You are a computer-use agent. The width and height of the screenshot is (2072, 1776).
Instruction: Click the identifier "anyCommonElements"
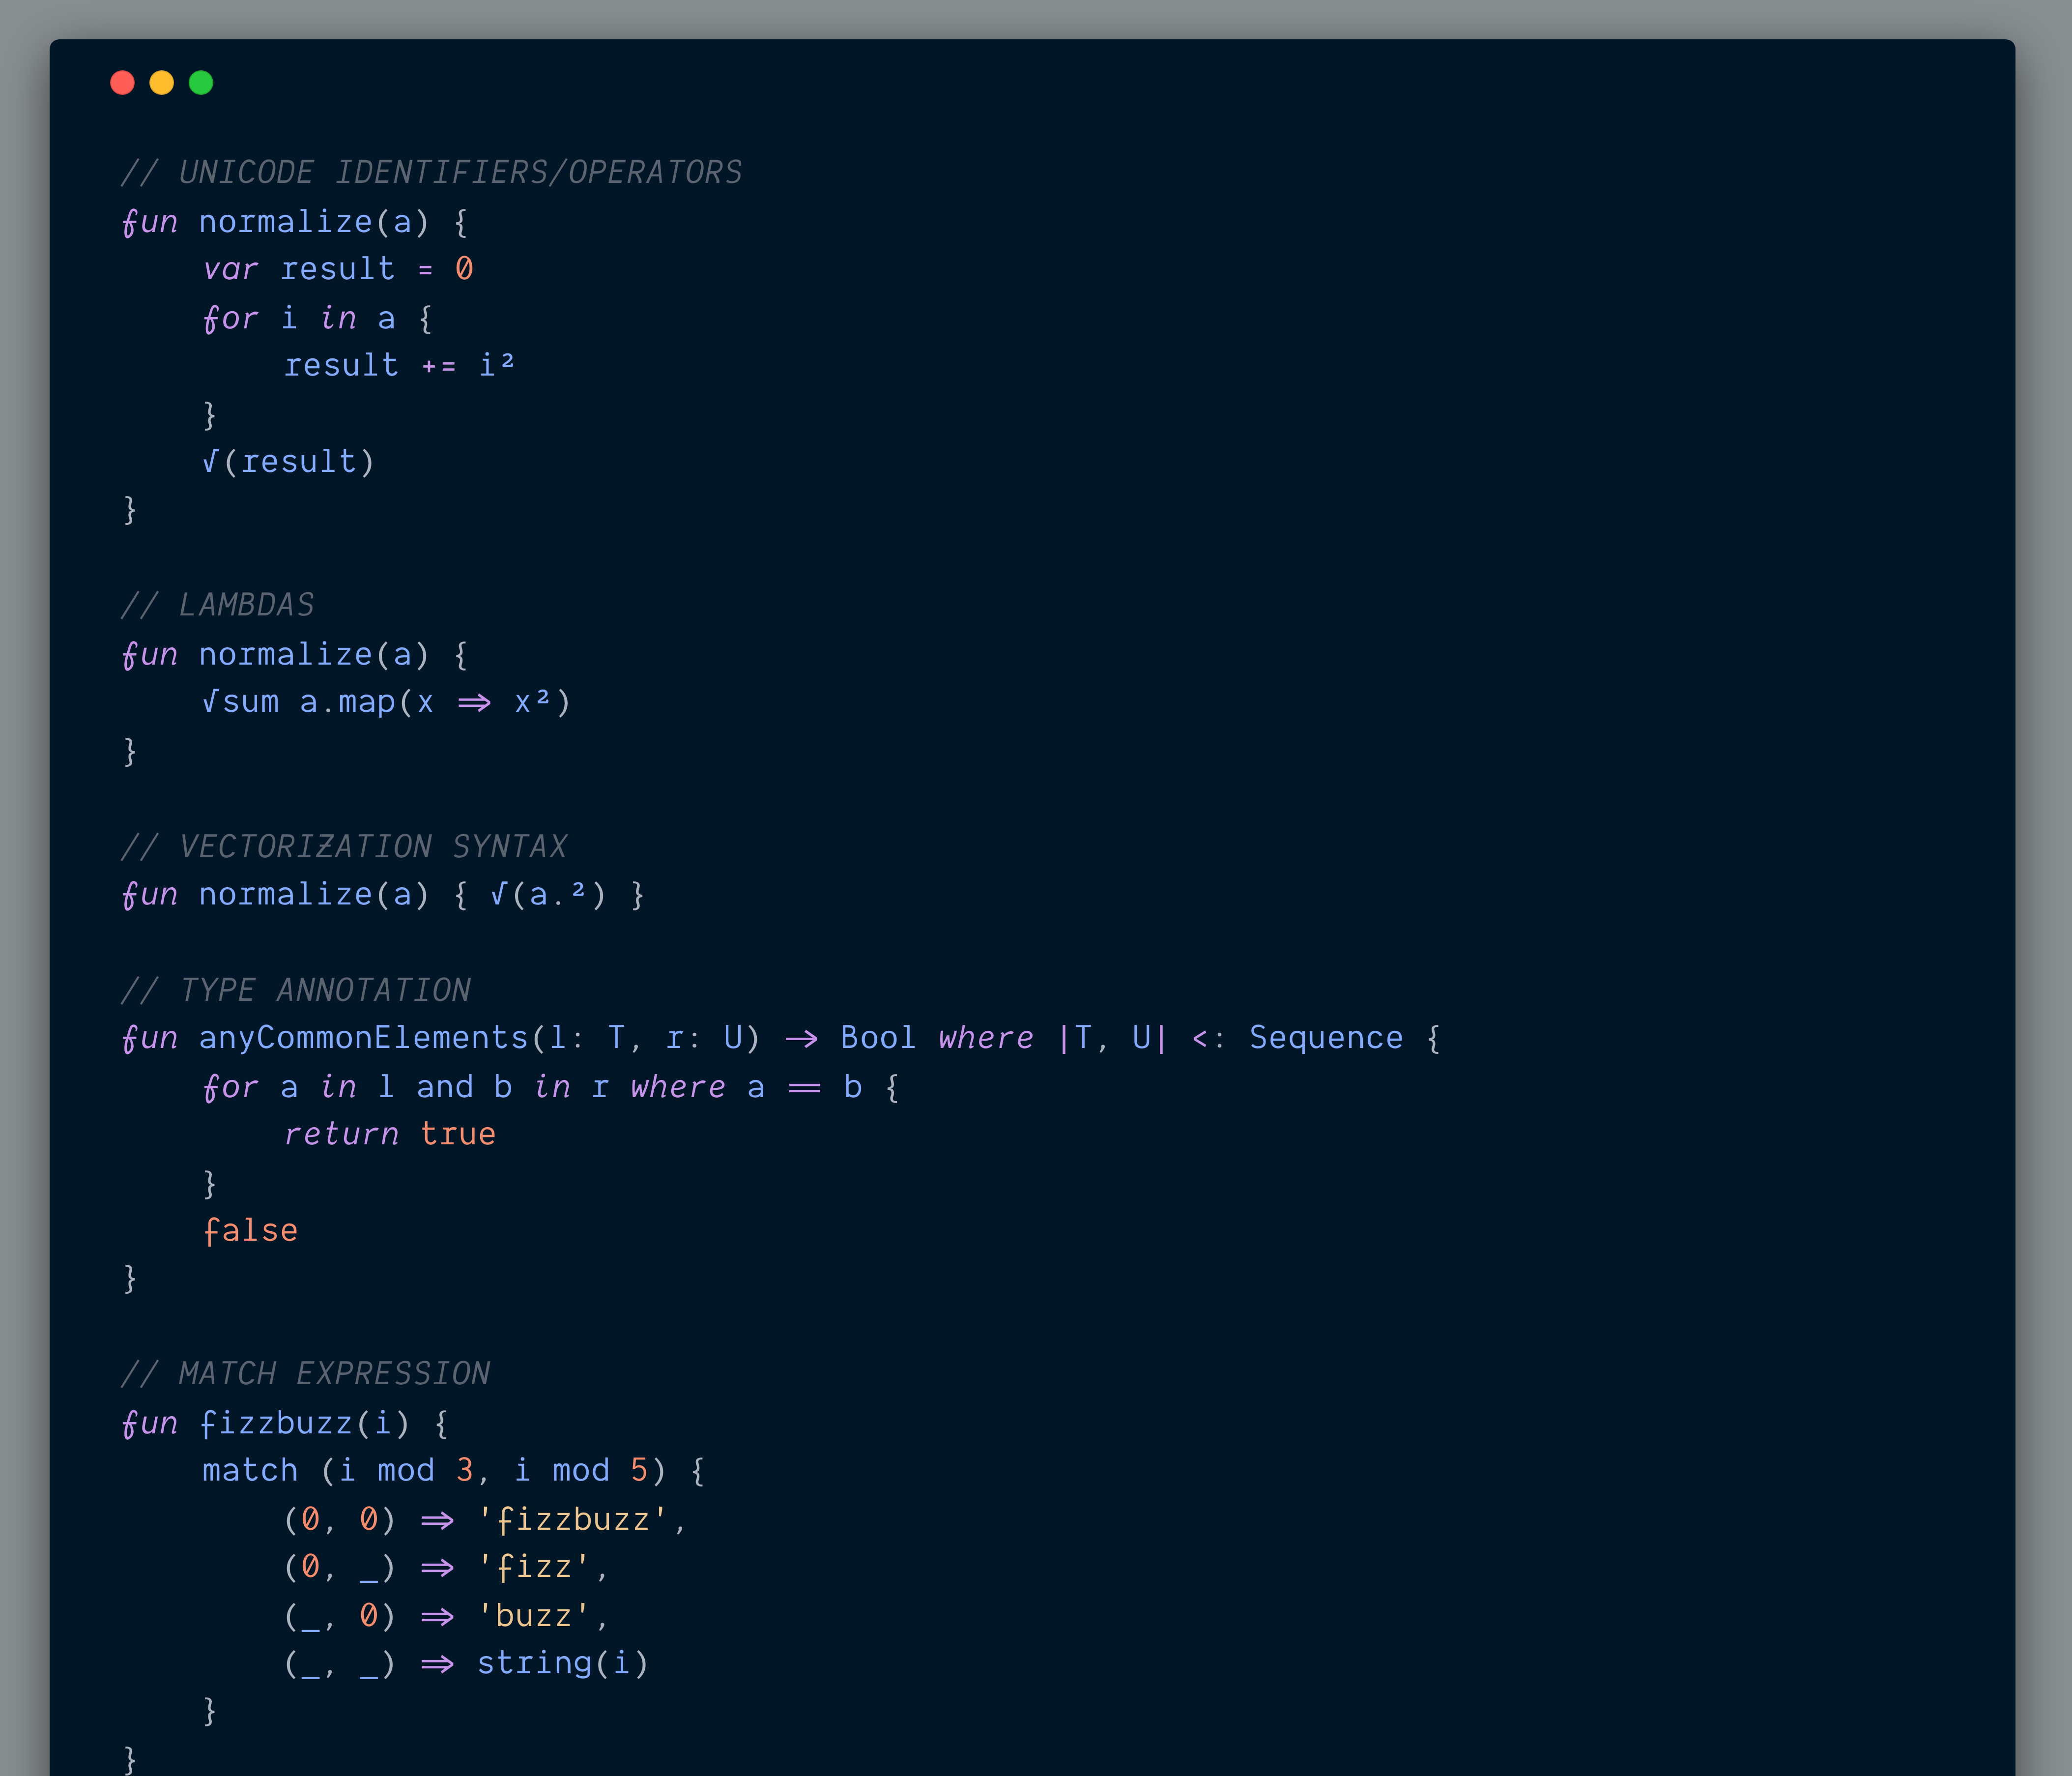(363, 1038)
